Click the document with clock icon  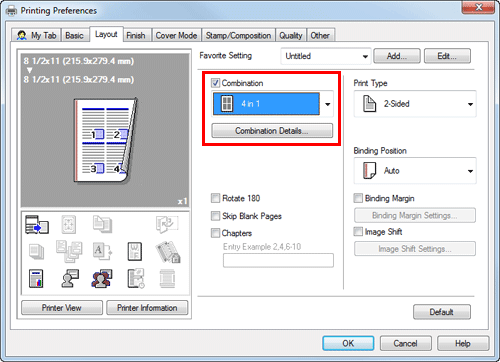point(135,278)
